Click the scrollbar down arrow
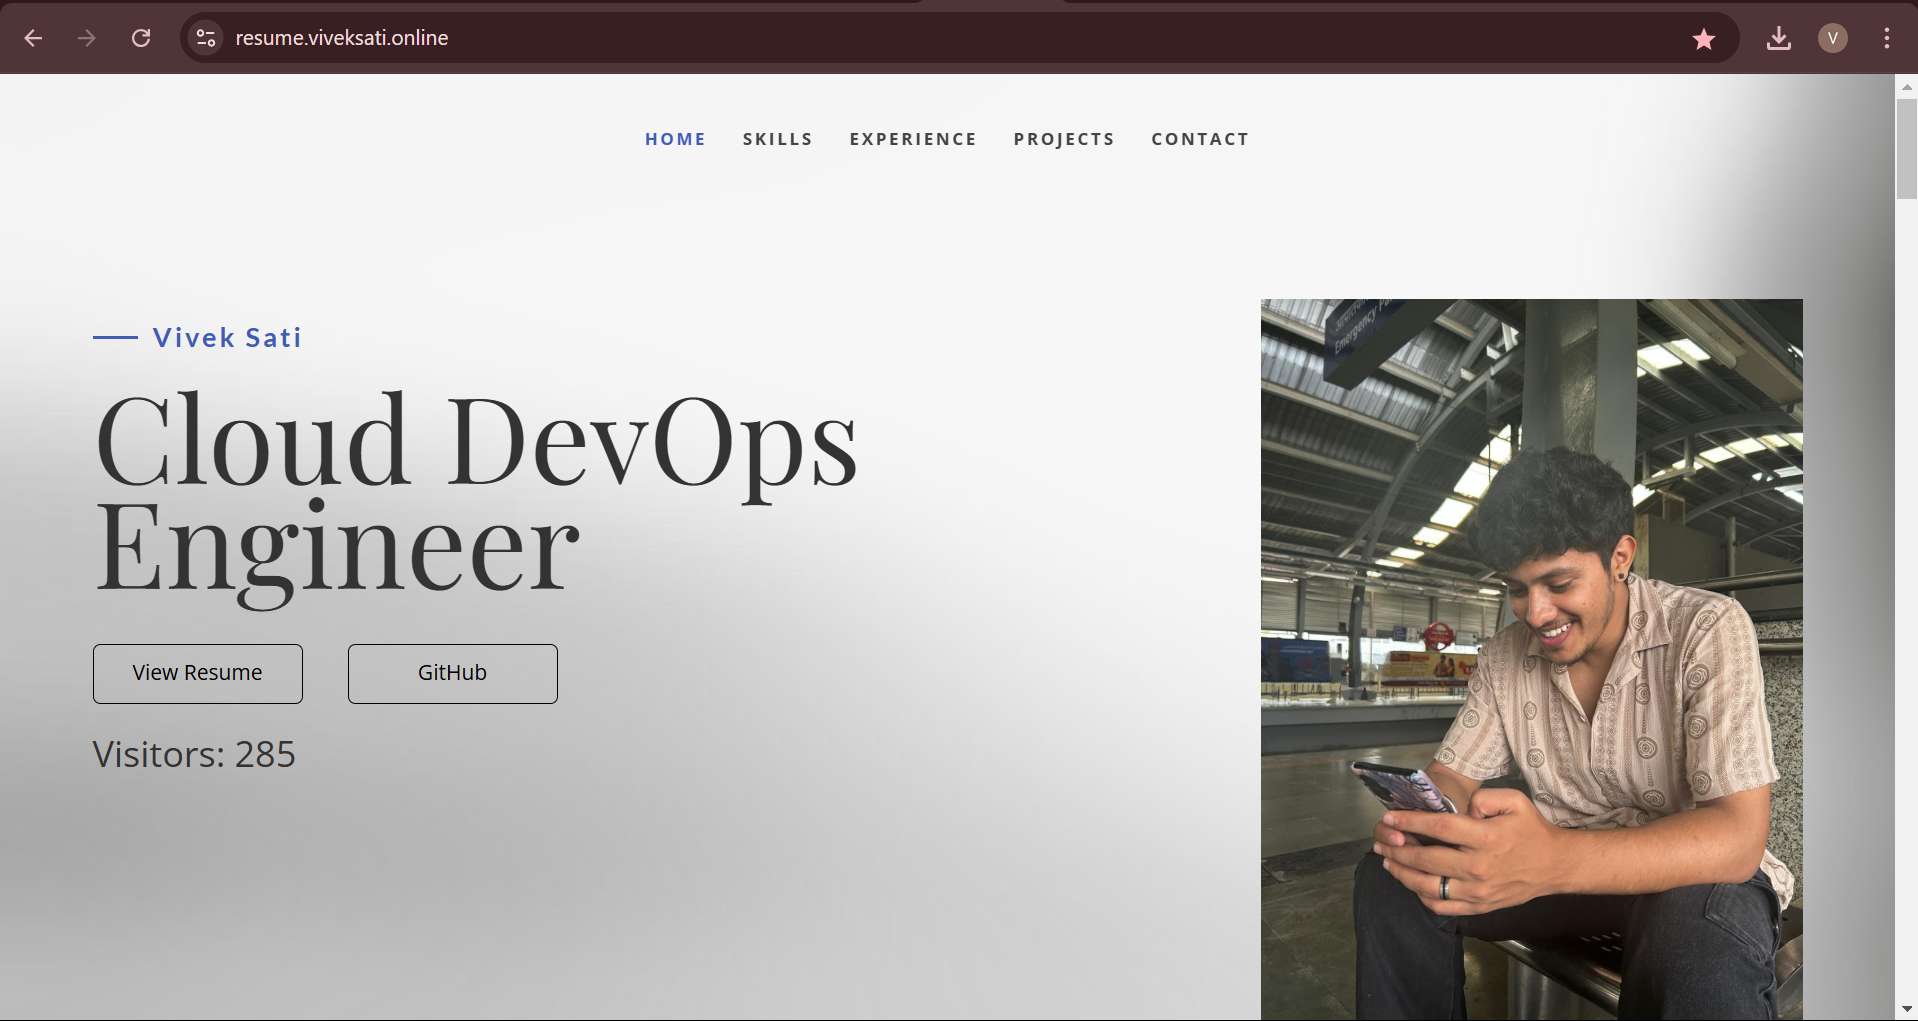 [x=1906, y=1009]
